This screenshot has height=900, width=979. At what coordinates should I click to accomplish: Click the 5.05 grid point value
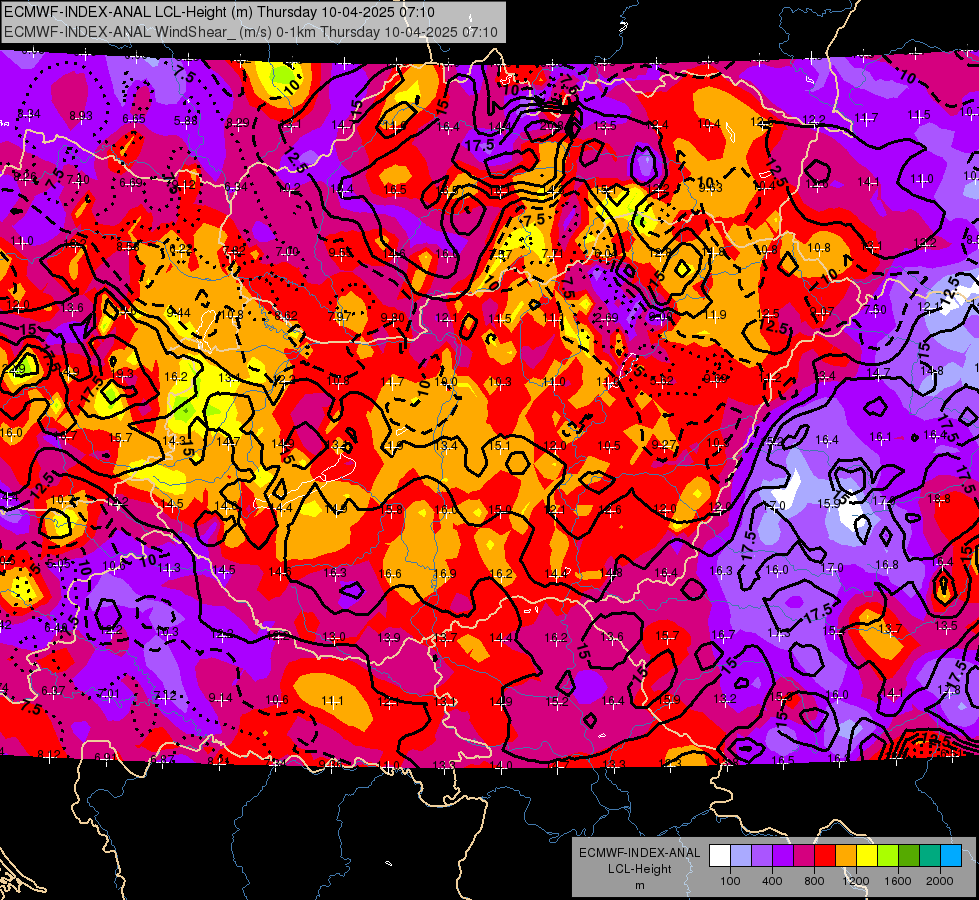point(59,564)
